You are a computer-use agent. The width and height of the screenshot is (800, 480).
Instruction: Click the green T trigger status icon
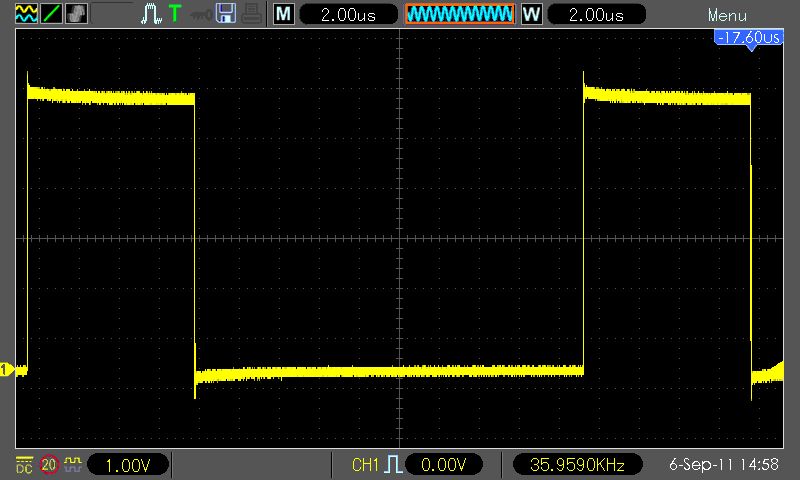tap(175, 14)
